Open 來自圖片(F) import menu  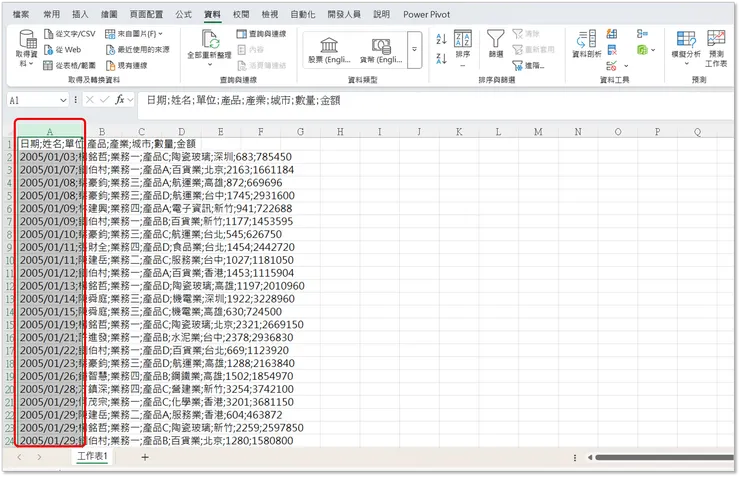click(x=134, y=34)
